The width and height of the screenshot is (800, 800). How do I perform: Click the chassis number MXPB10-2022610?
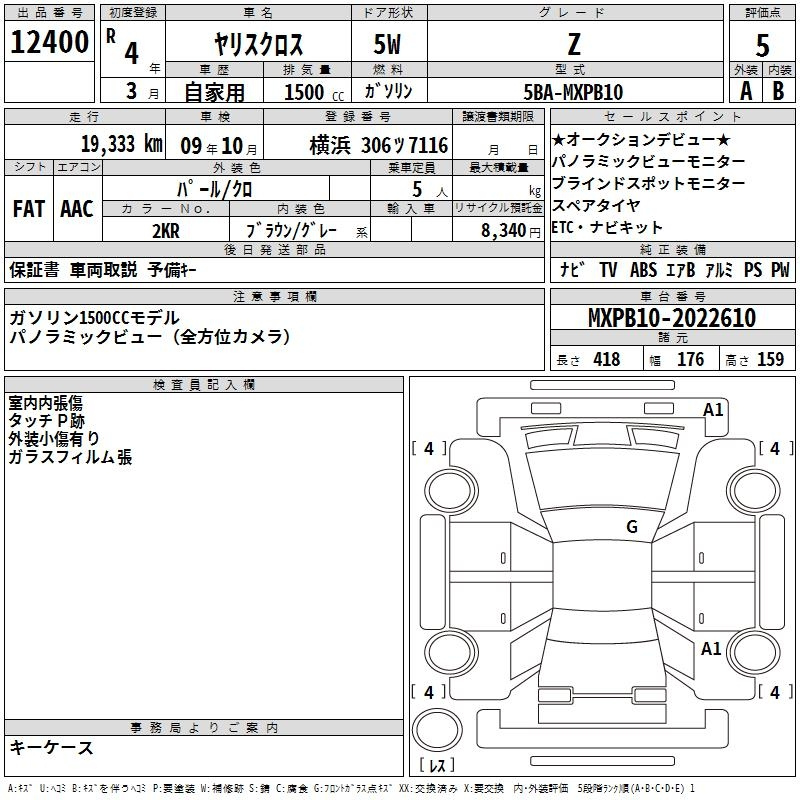[x=672, y=318]
